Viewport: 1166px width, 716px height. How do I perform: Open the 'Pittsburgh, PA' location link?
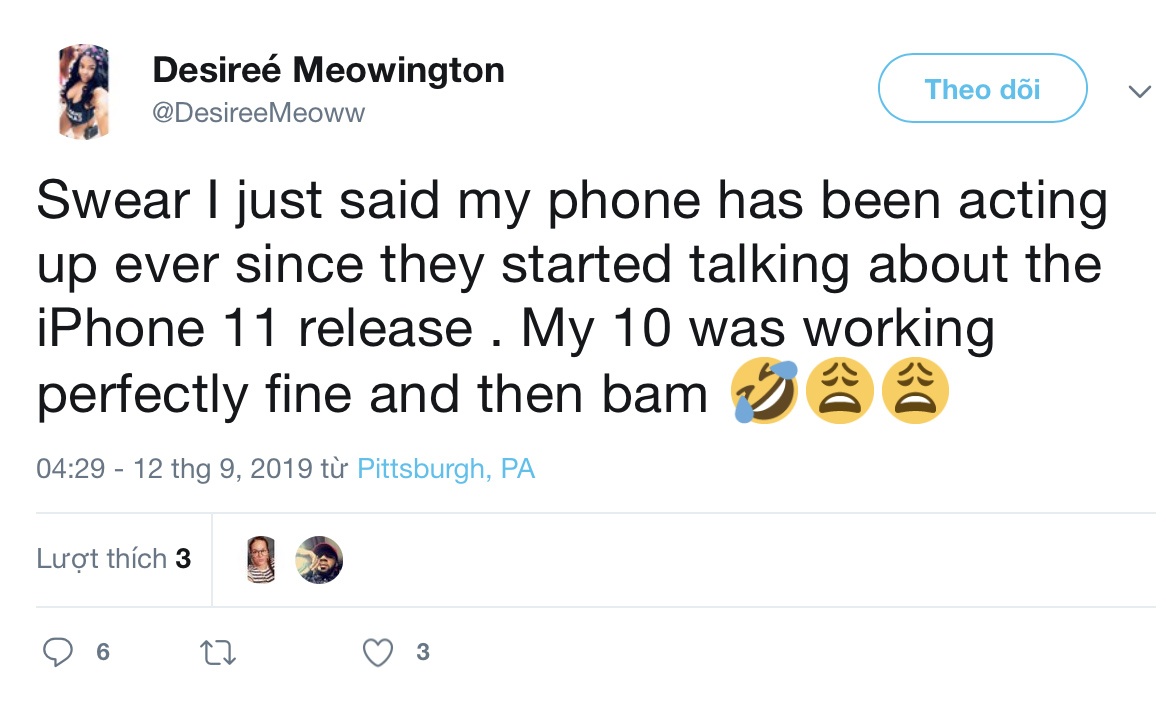tap(444, 468)
